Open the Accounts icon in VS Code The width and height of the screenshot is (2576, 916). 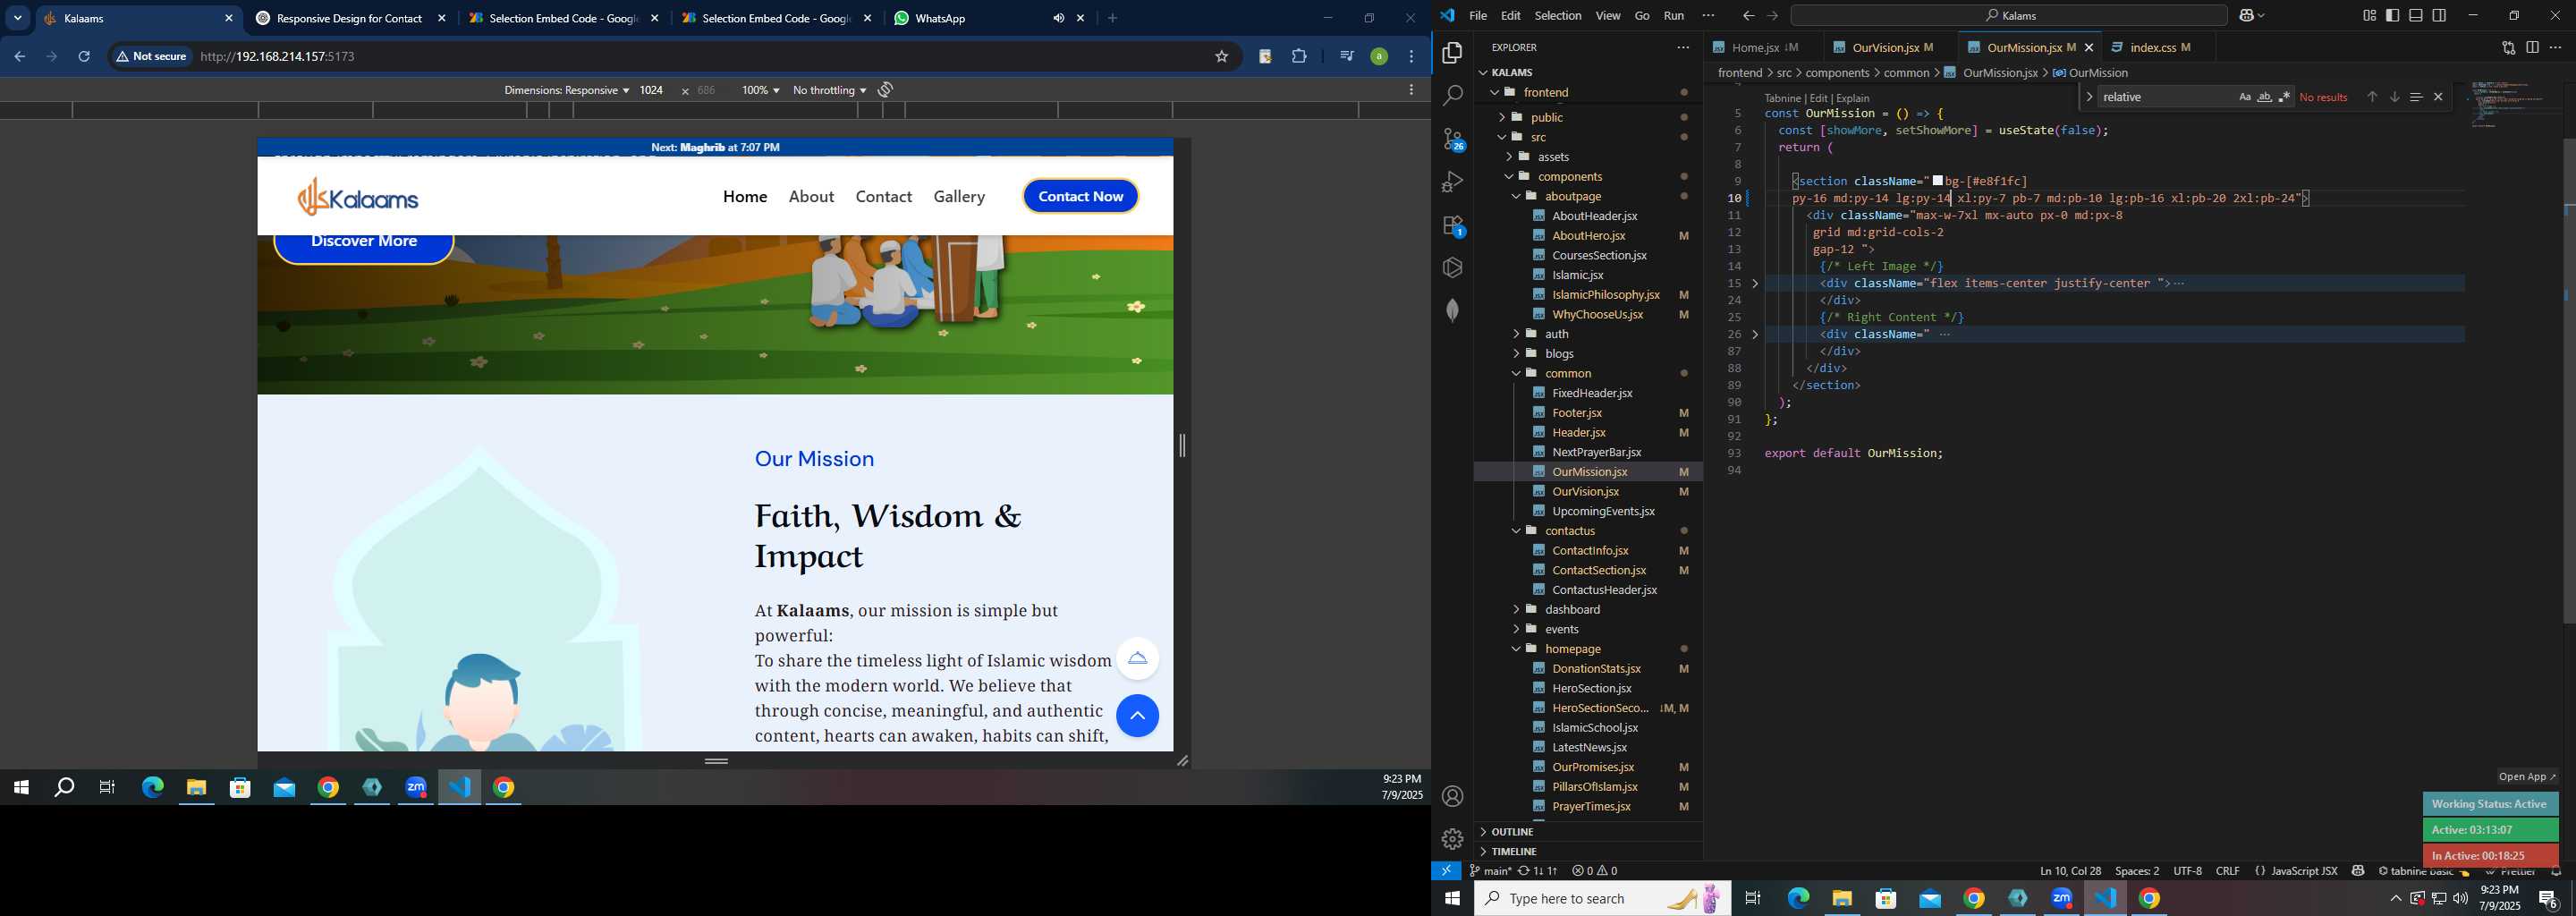click(1452, 796)
